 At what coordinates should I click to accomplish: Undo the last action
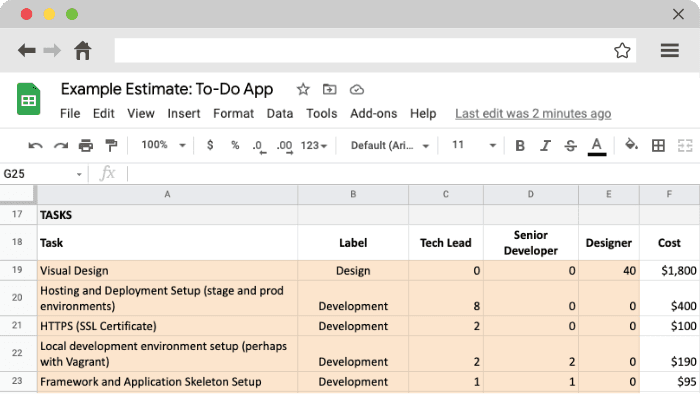point(35,146)
